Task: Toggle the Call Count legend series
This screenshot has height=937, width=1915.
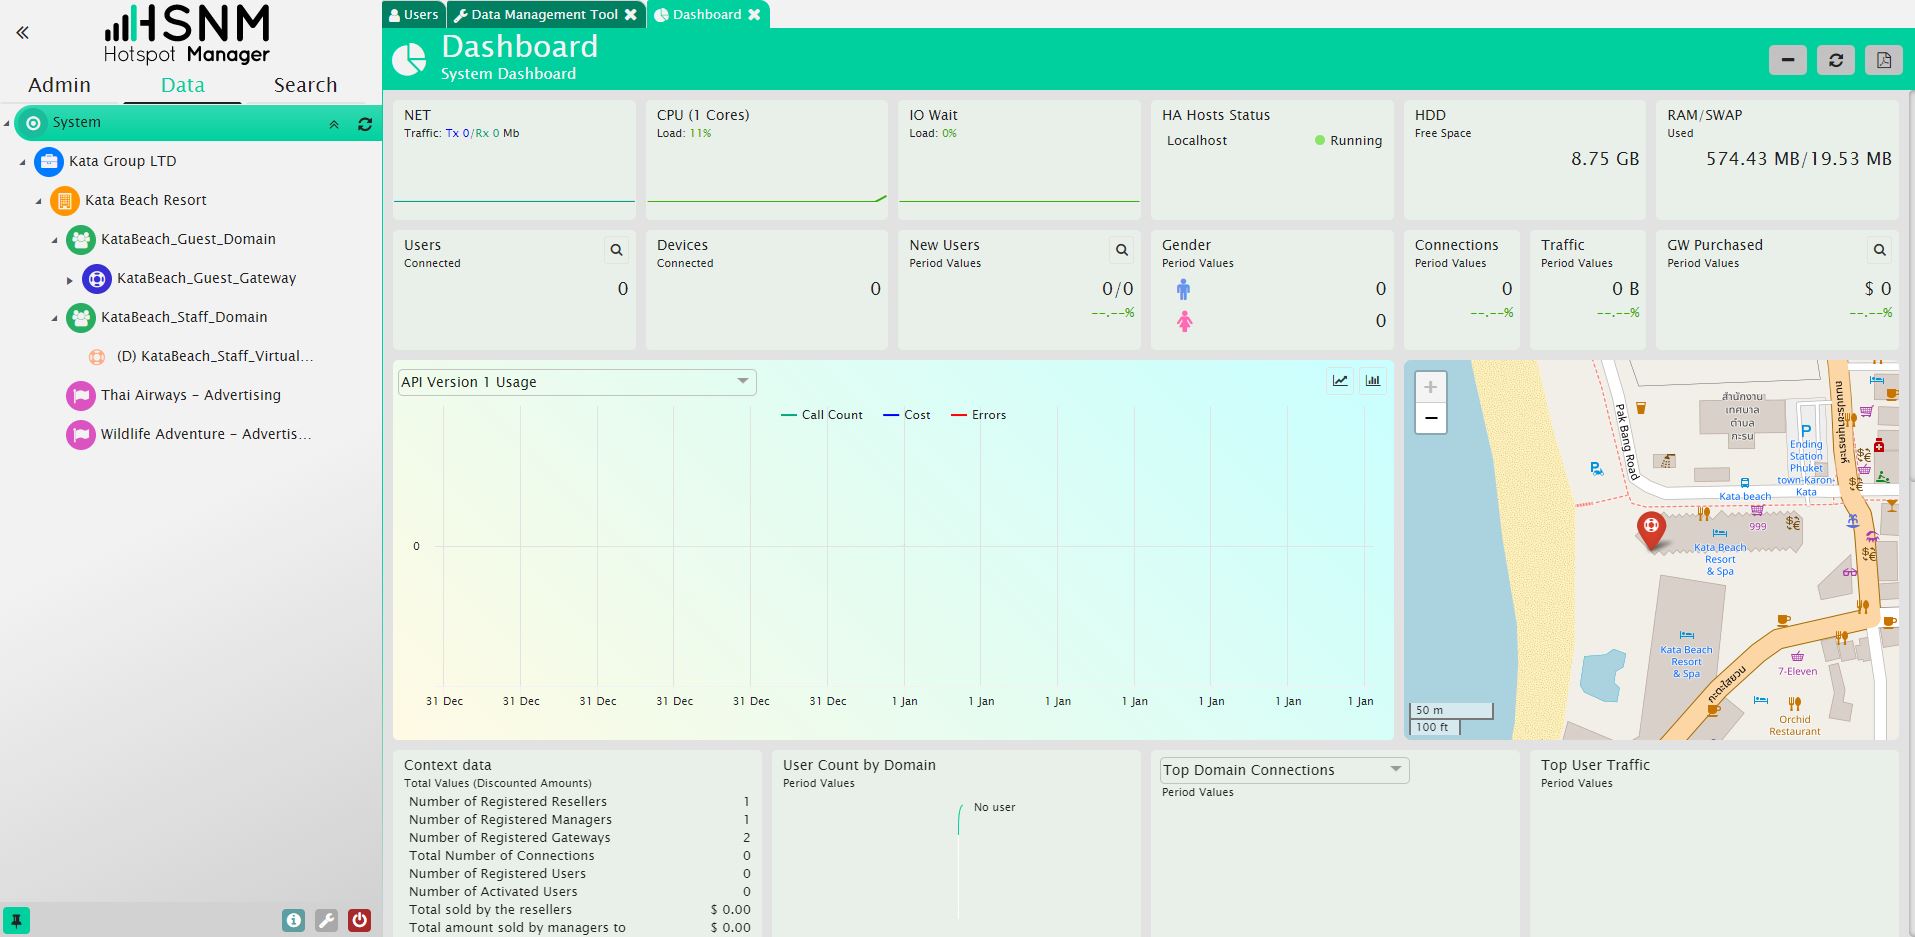Action: point(821,415)
